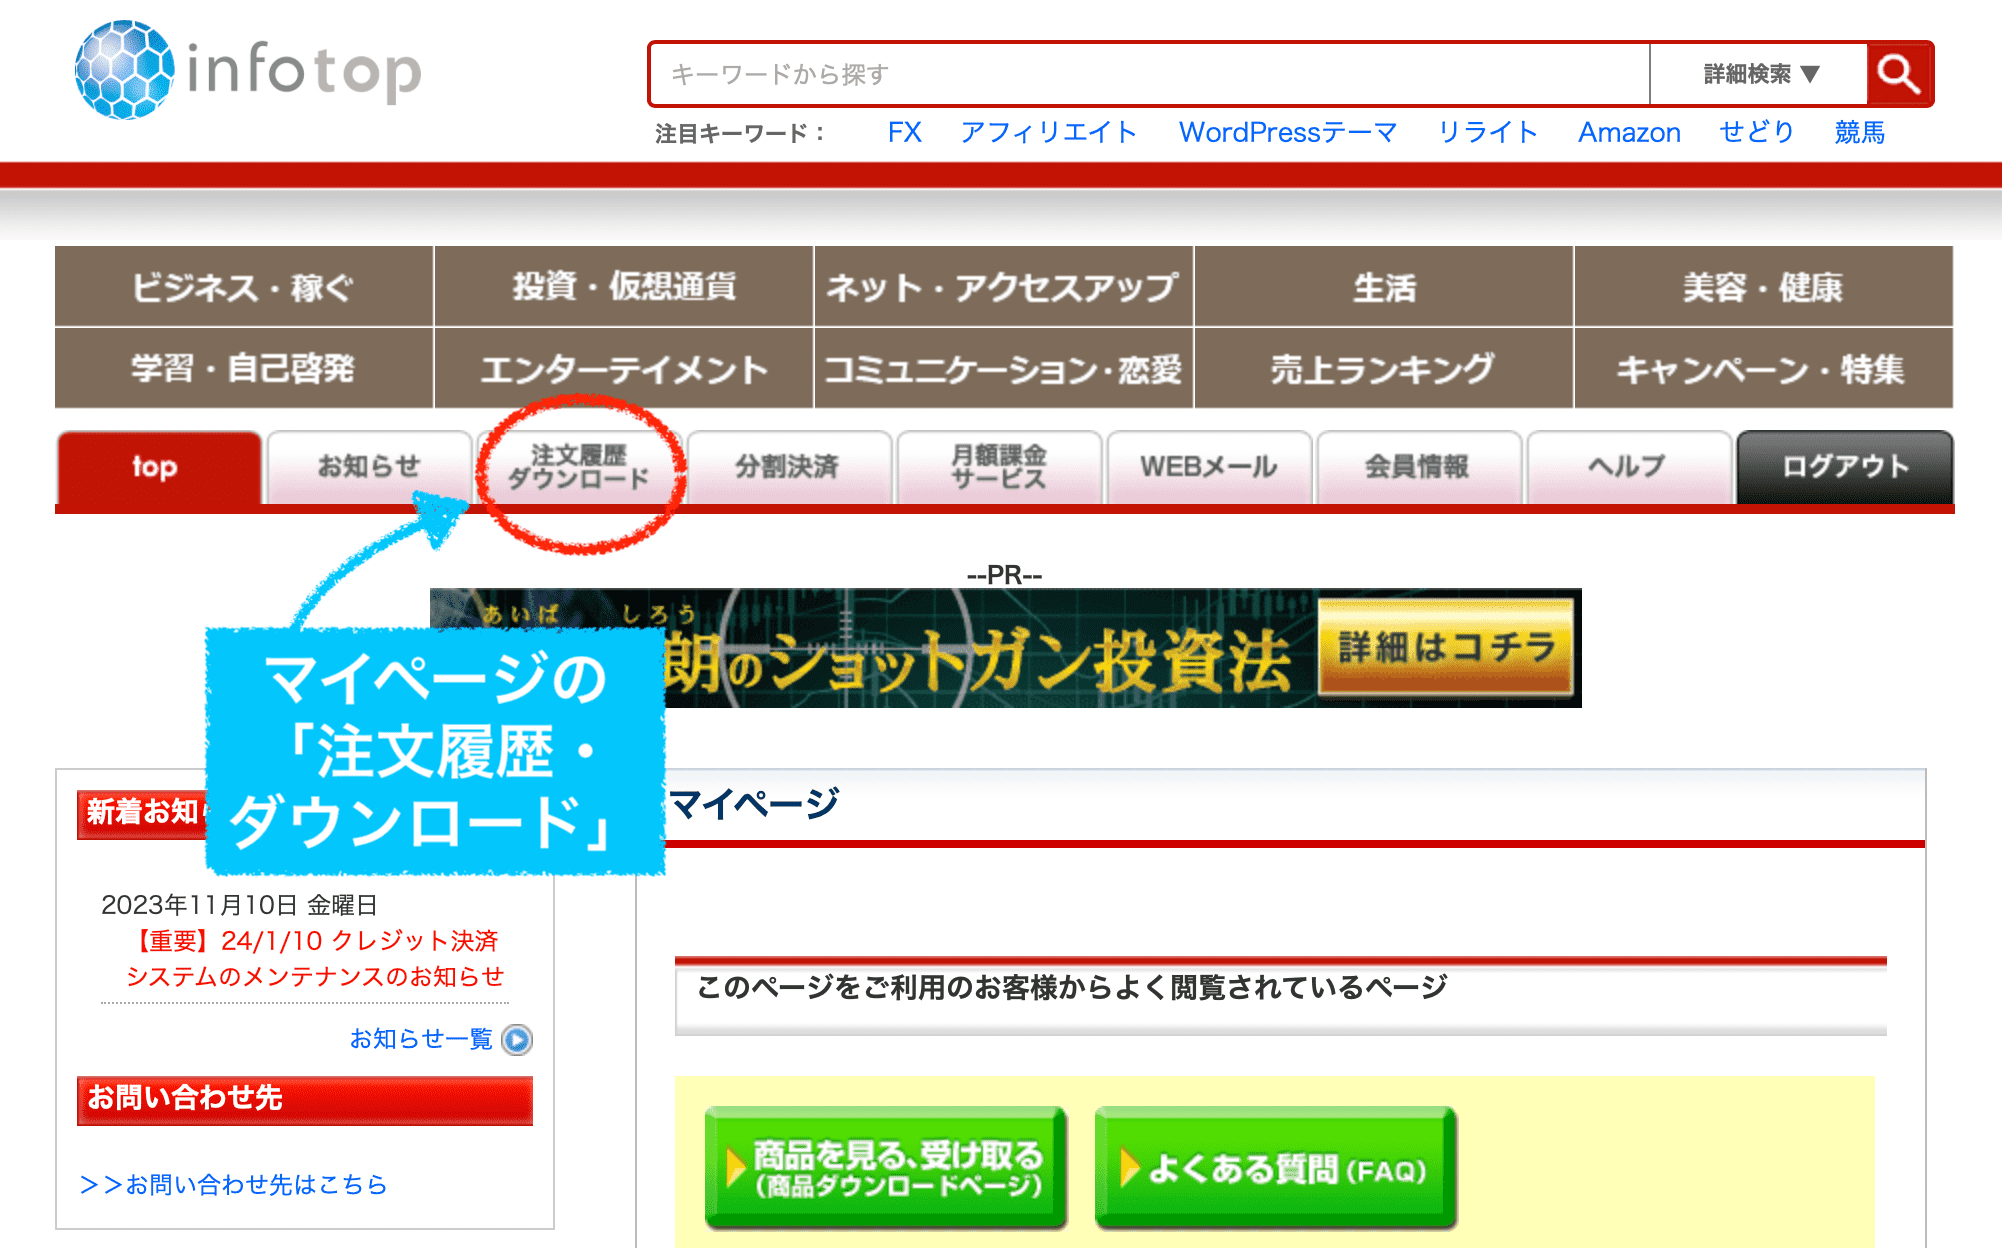2002x1248 pixels.
Task: Open the WEBメール tab
Action: (x=1208, y=466)
